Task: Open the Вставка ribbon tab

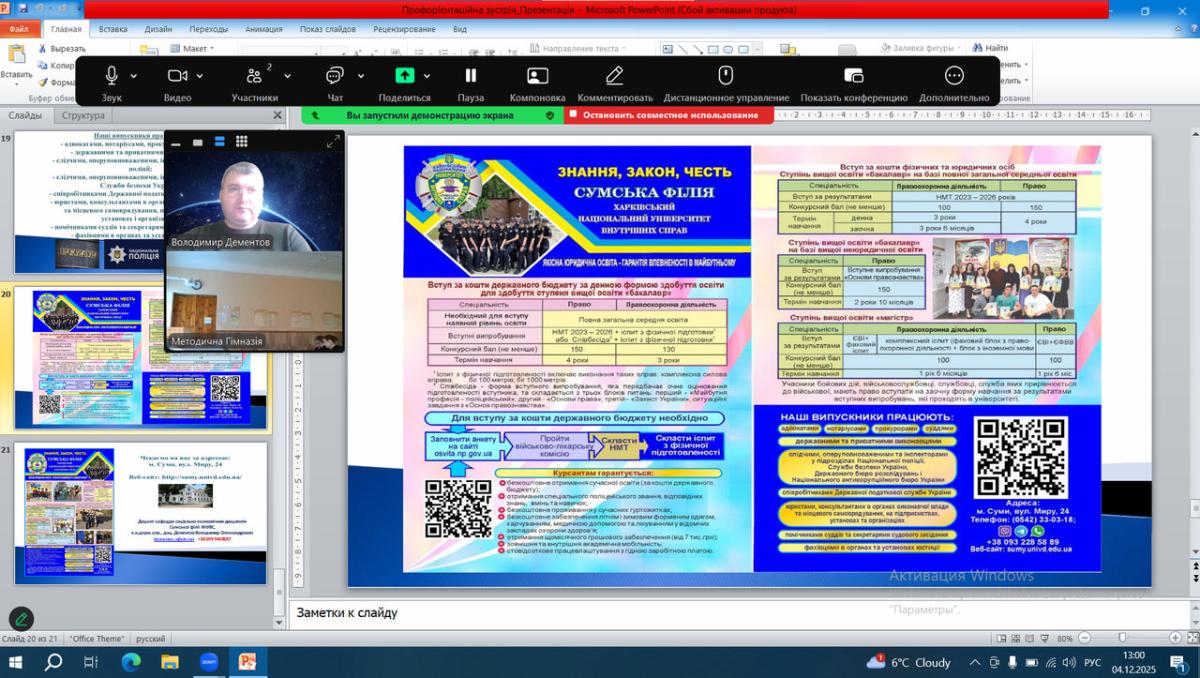Action: point(113,29)
